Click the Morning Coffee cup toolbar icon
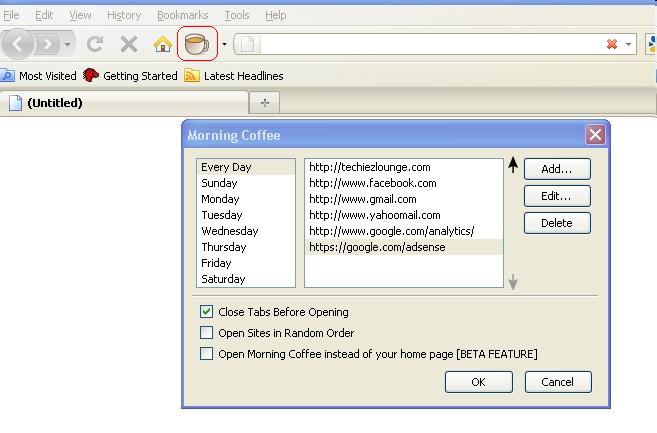Screen dimensions: 657x433 tap(197, 44)
